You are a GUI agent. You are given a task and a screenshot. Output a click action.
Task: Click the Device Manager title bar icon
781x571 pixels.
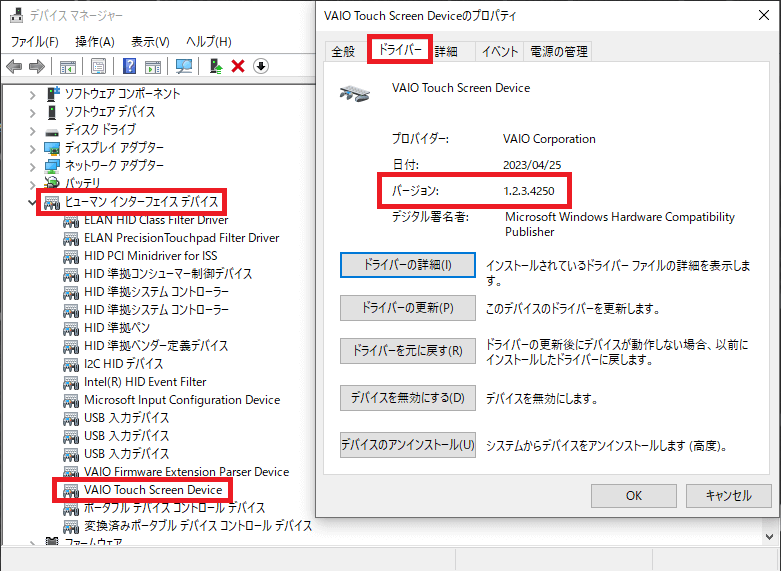pyautogui.click(x=16, y=15)
